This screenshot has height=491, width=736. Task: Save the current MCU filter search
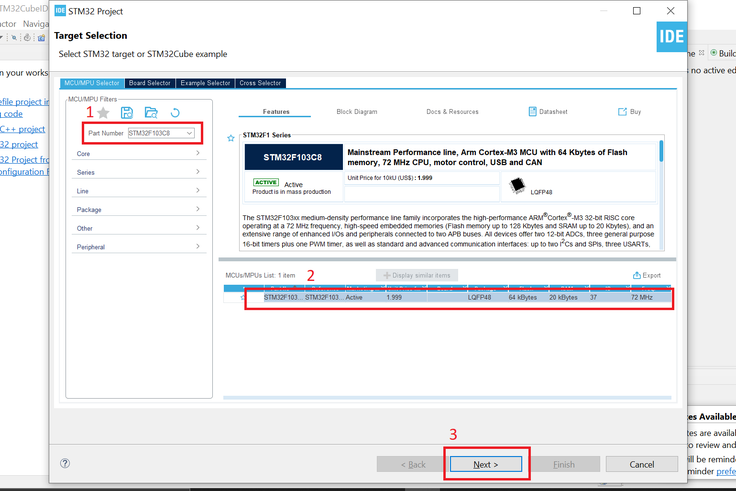coord(127,113)
